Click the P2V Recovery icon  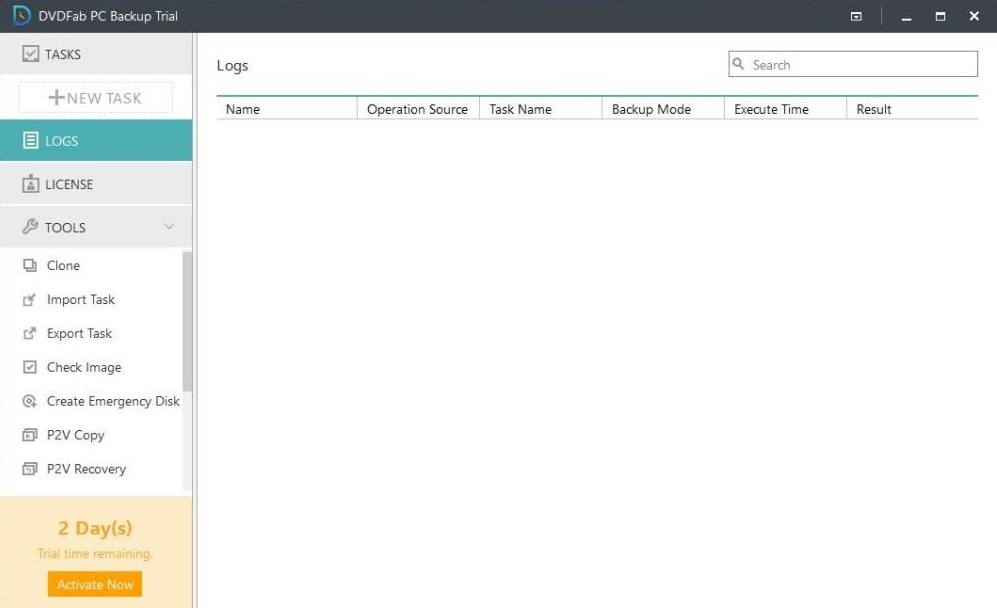point(30,469)
